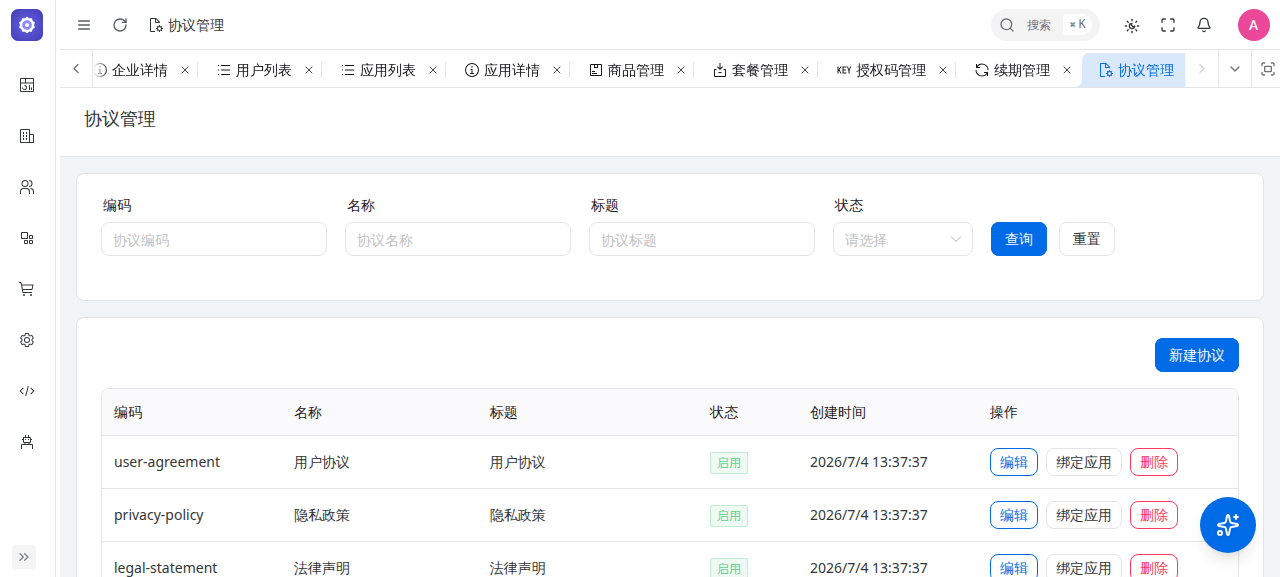1280x577 pixels.
Task: Delete the privacy-policy row
Action: [1154, 515]
